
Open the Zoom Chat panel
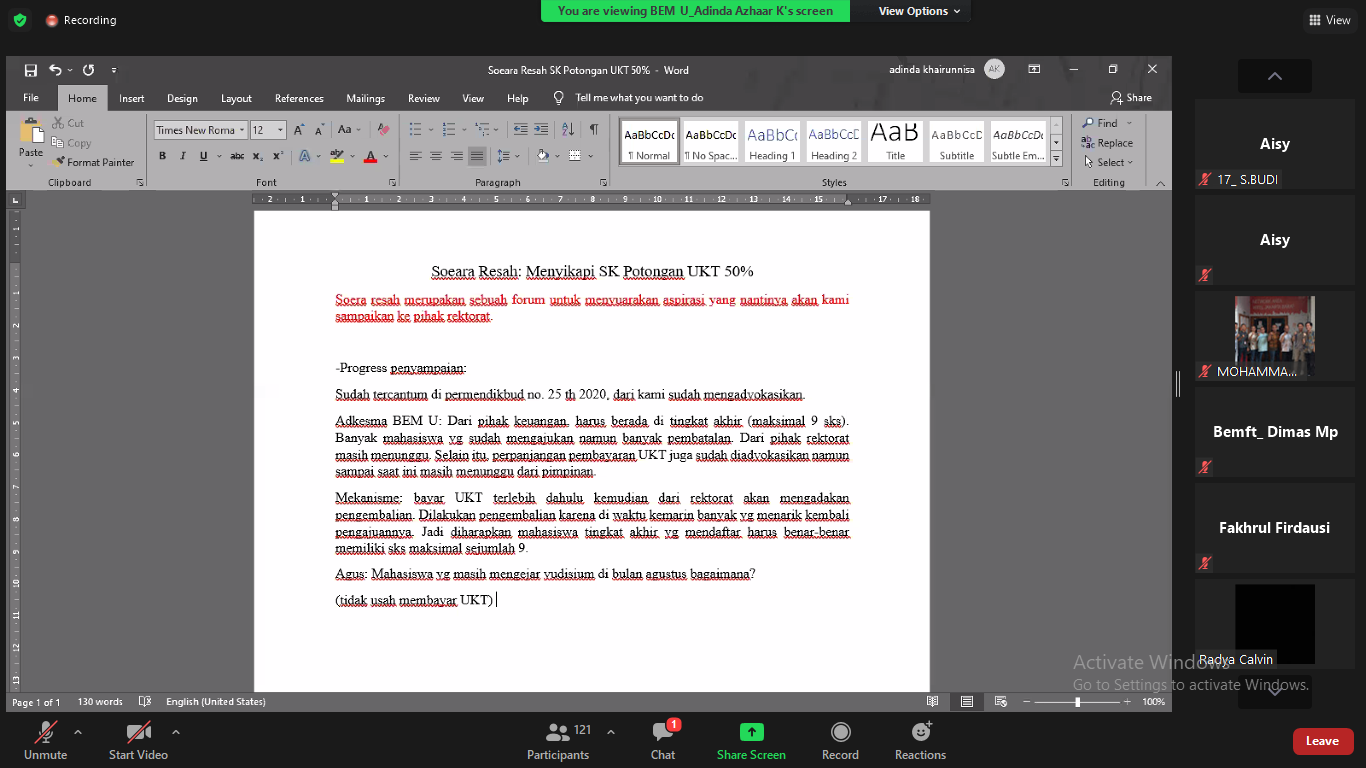pyautogui.click(x=663, y=741)
